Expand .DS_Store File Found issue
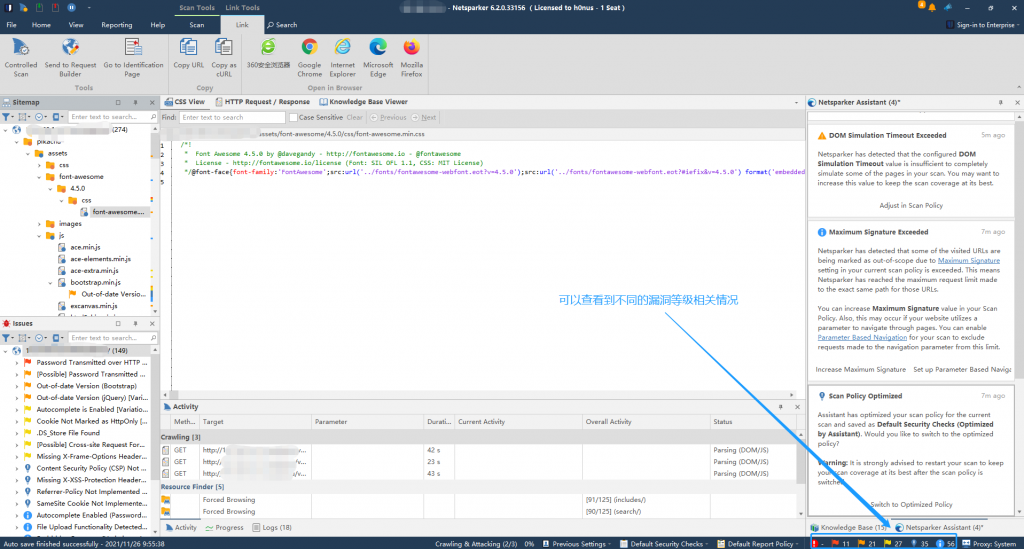 (x=17, y=433)
